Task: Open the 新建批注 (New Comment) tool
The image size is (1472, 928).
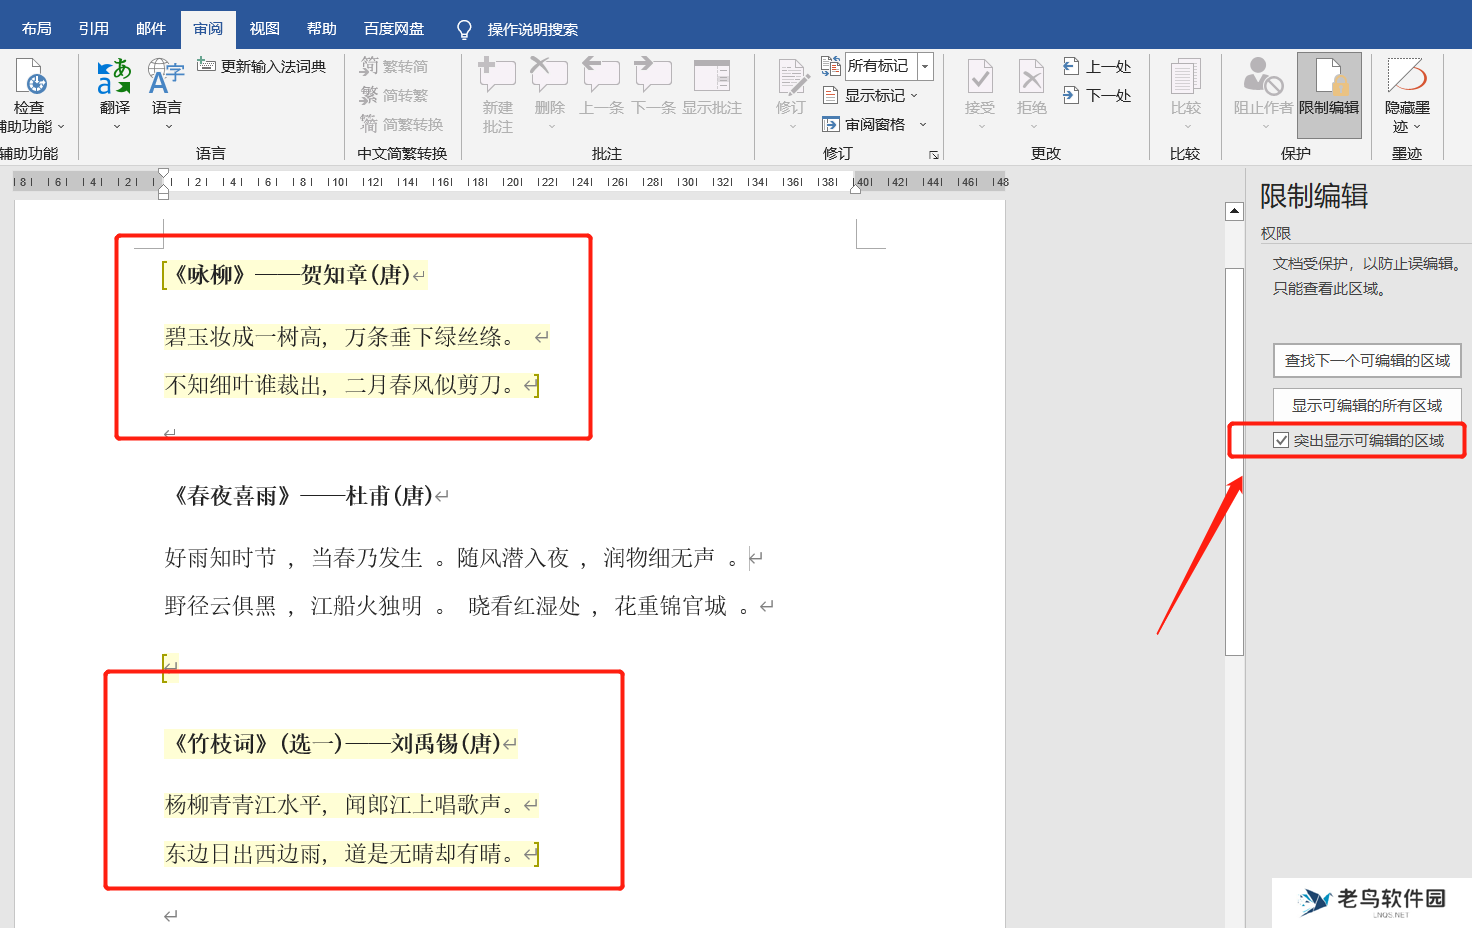Action: (x=497, y=90)
